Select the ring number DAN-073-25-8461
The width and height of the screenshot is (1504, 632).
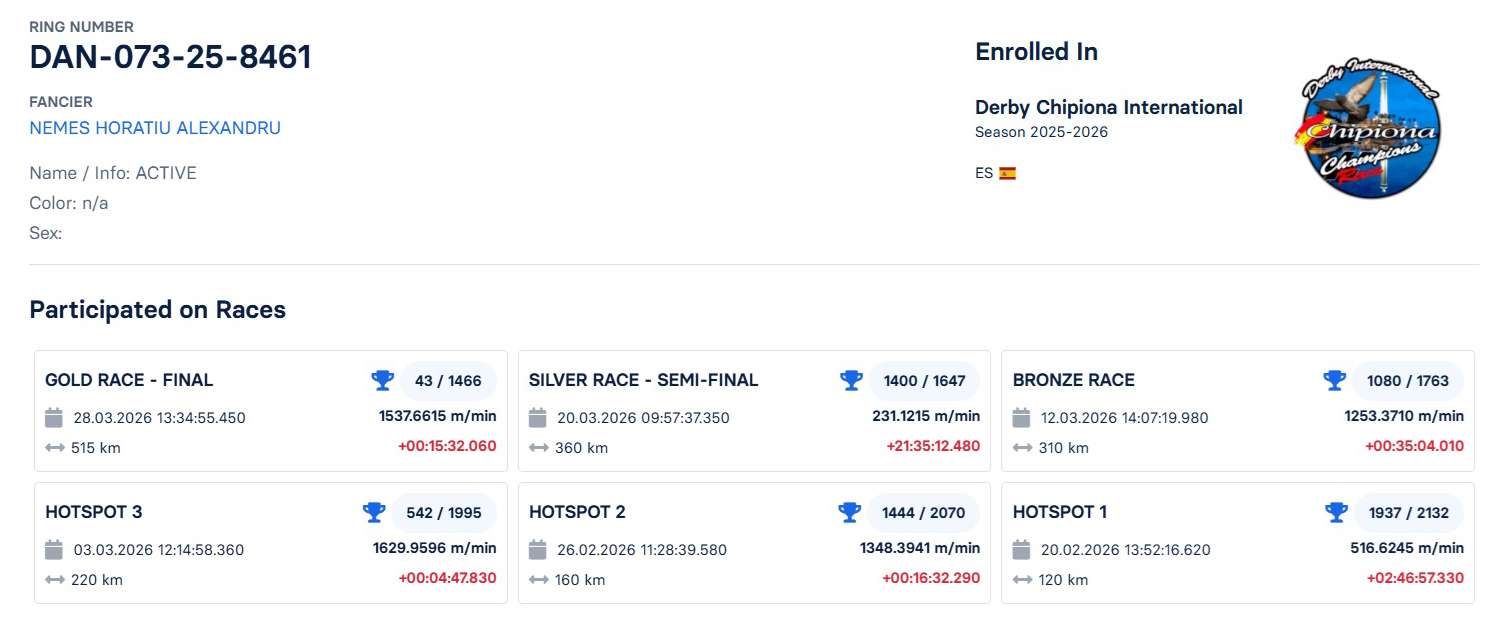(170, 58)
